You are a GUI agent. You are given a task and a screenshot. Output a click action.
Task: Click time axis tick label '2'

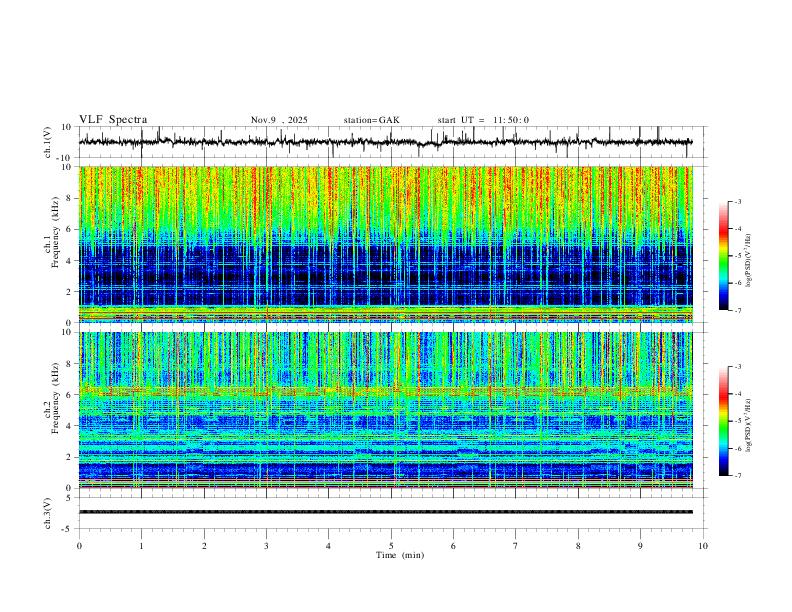tap(204, 546)
